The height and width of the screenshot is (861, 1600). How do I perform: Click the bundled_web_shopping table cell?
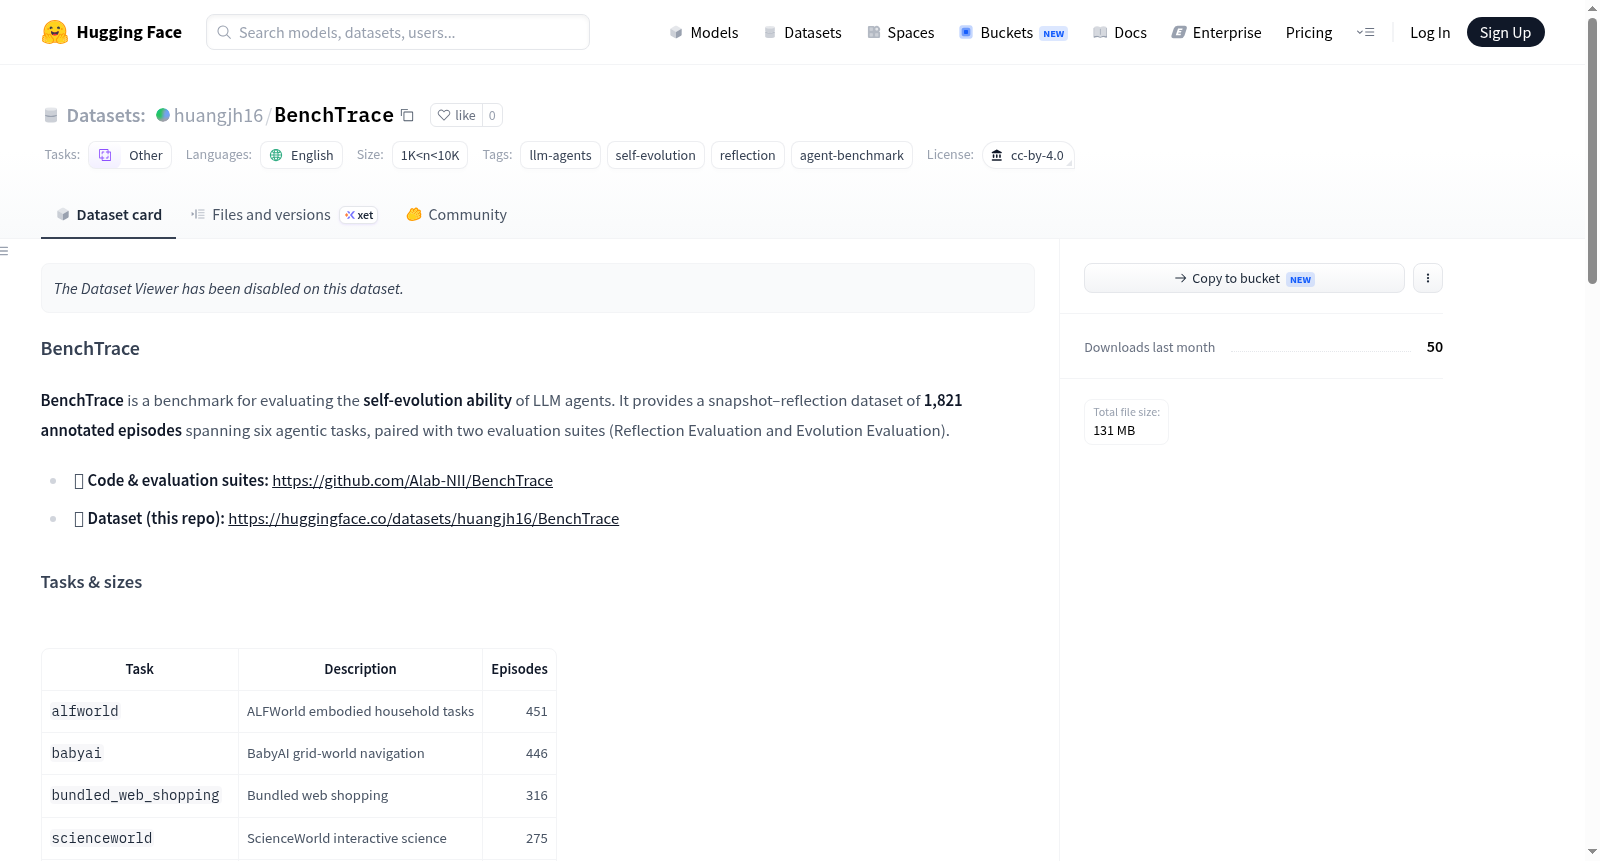point(139,795)
